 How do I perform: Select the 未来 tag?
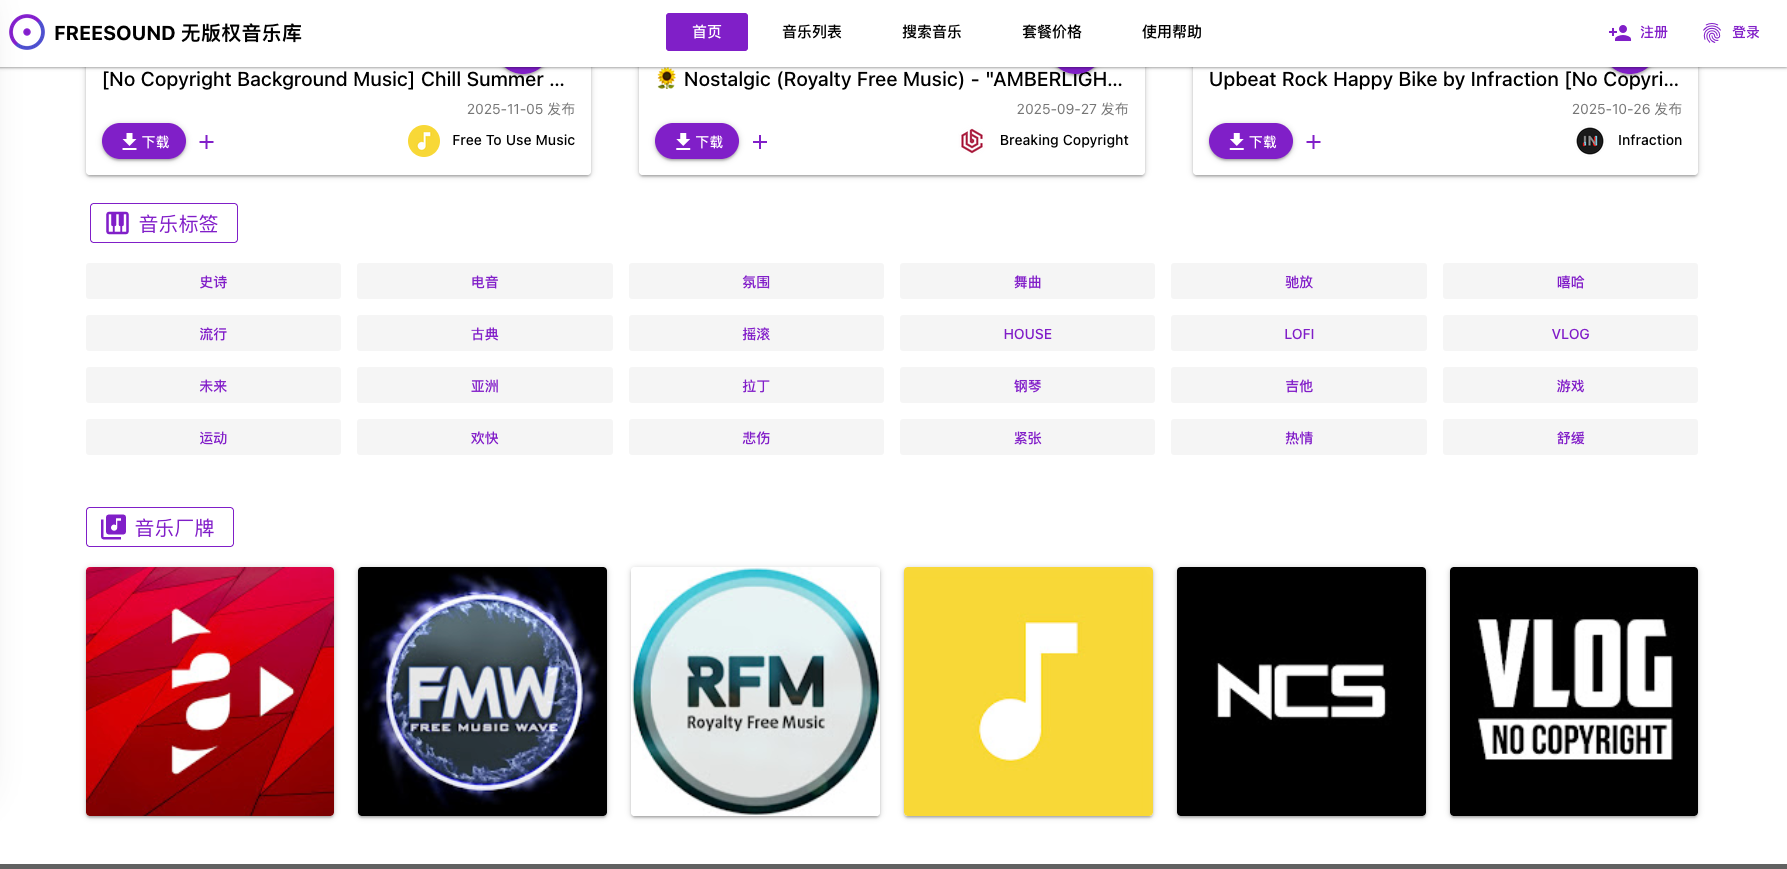point(213,385)
